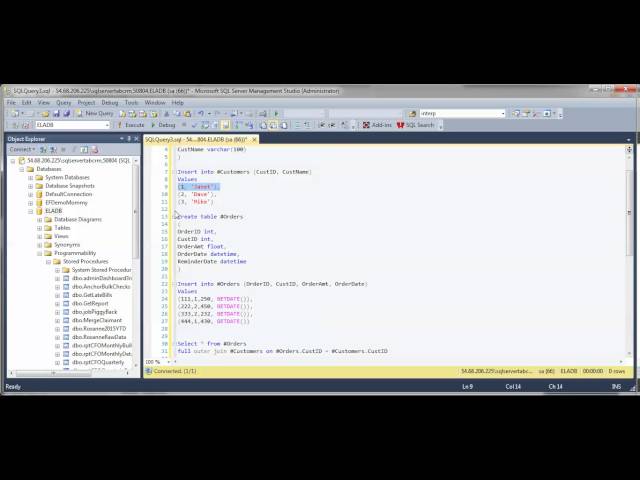This screenshot has width=640, height=480.
Task: Expand the Tables folder
Action: click(40, 228)
